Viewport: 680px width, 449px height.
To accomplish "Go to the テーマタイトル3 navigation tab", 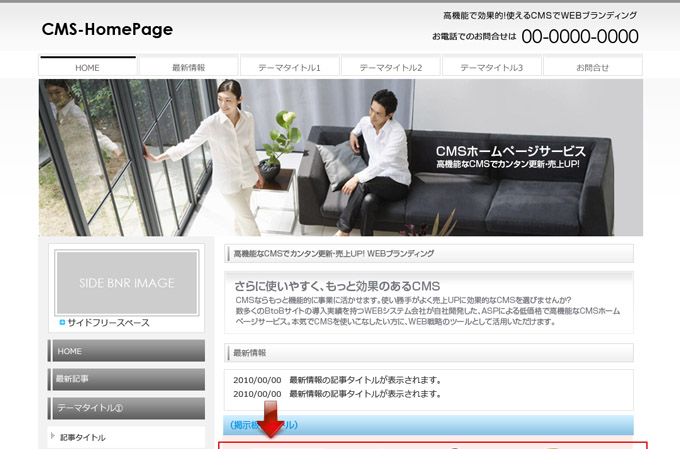I will 491,67.
